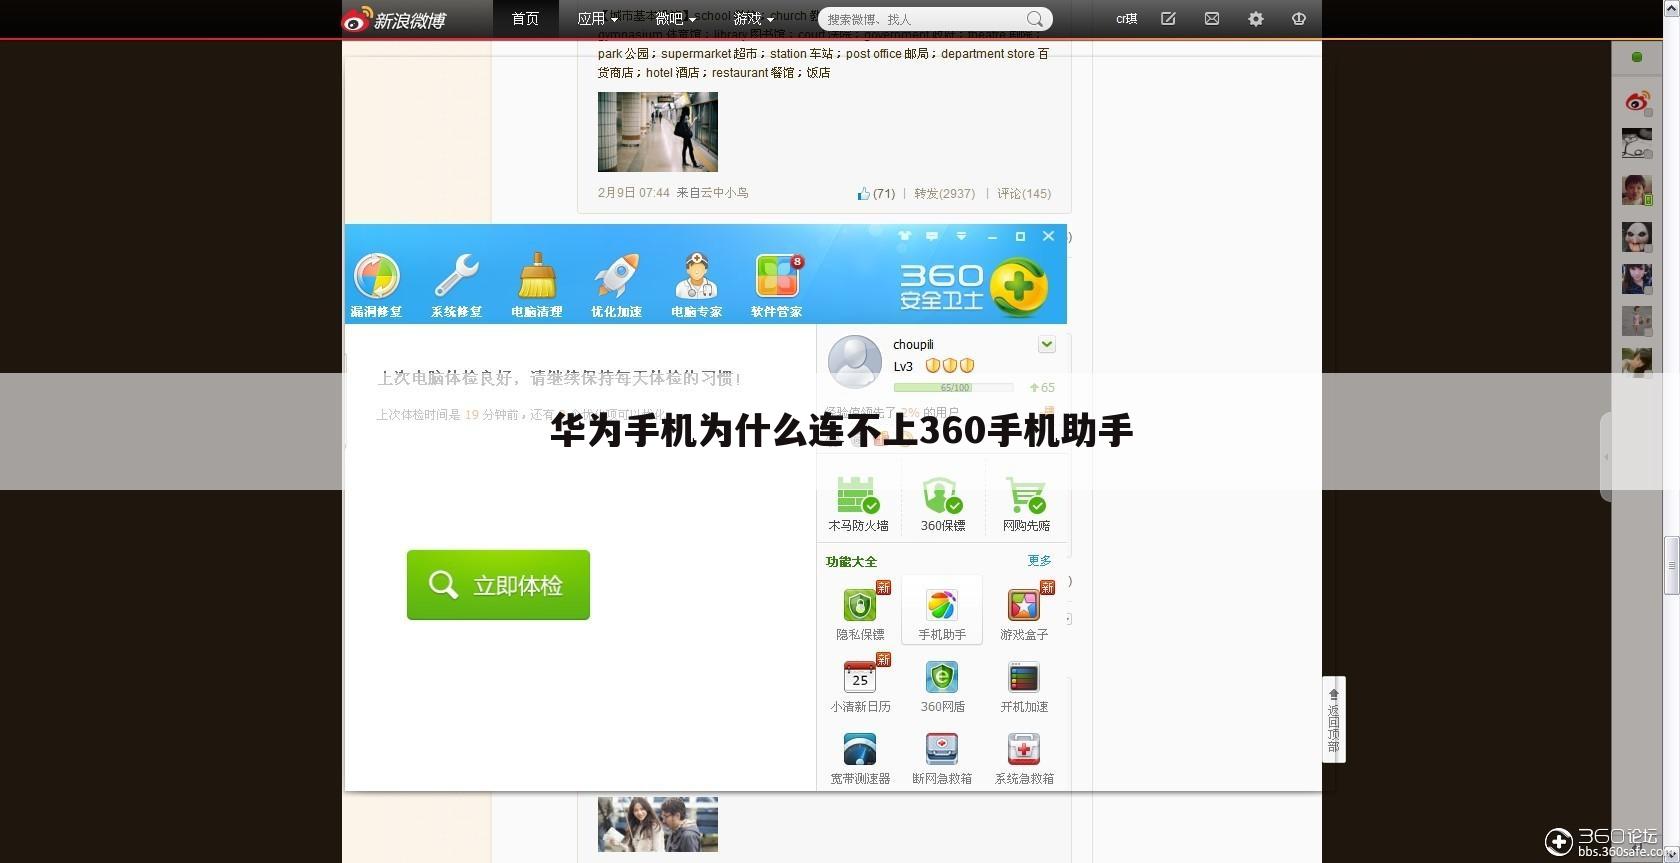Click the 65/100 experience bar
Image resolution: width=1680 pixels, height=863 pixels.
[x=953, y=388]
